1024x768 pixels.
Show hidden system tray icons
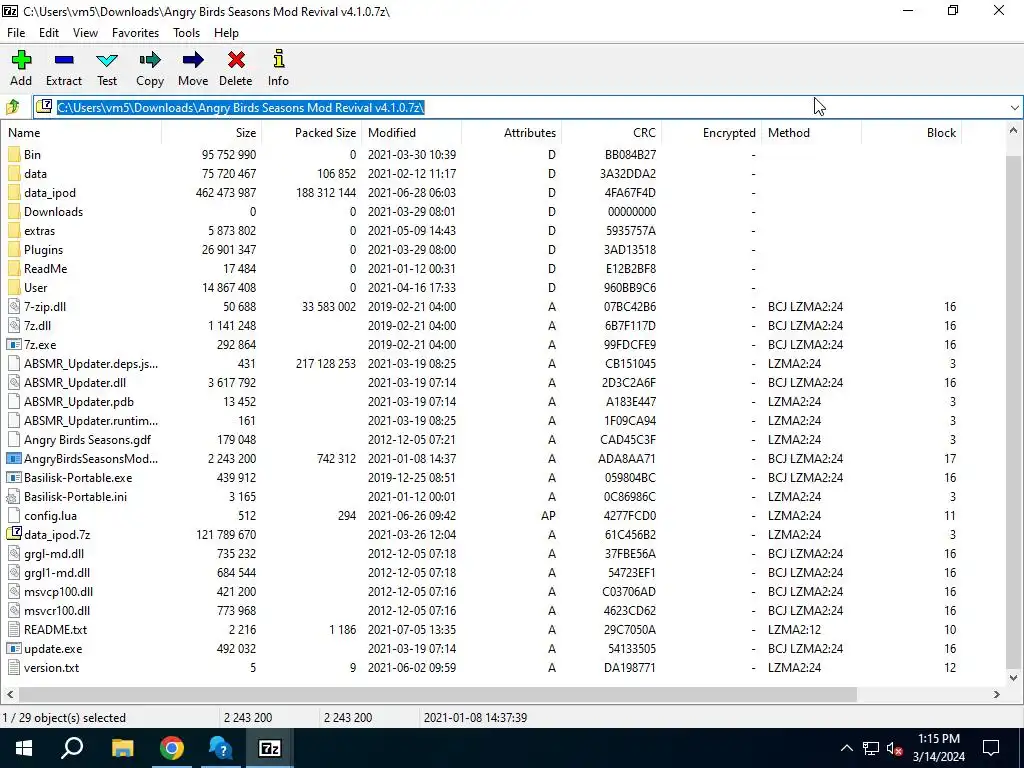click(x=846, y=748)
